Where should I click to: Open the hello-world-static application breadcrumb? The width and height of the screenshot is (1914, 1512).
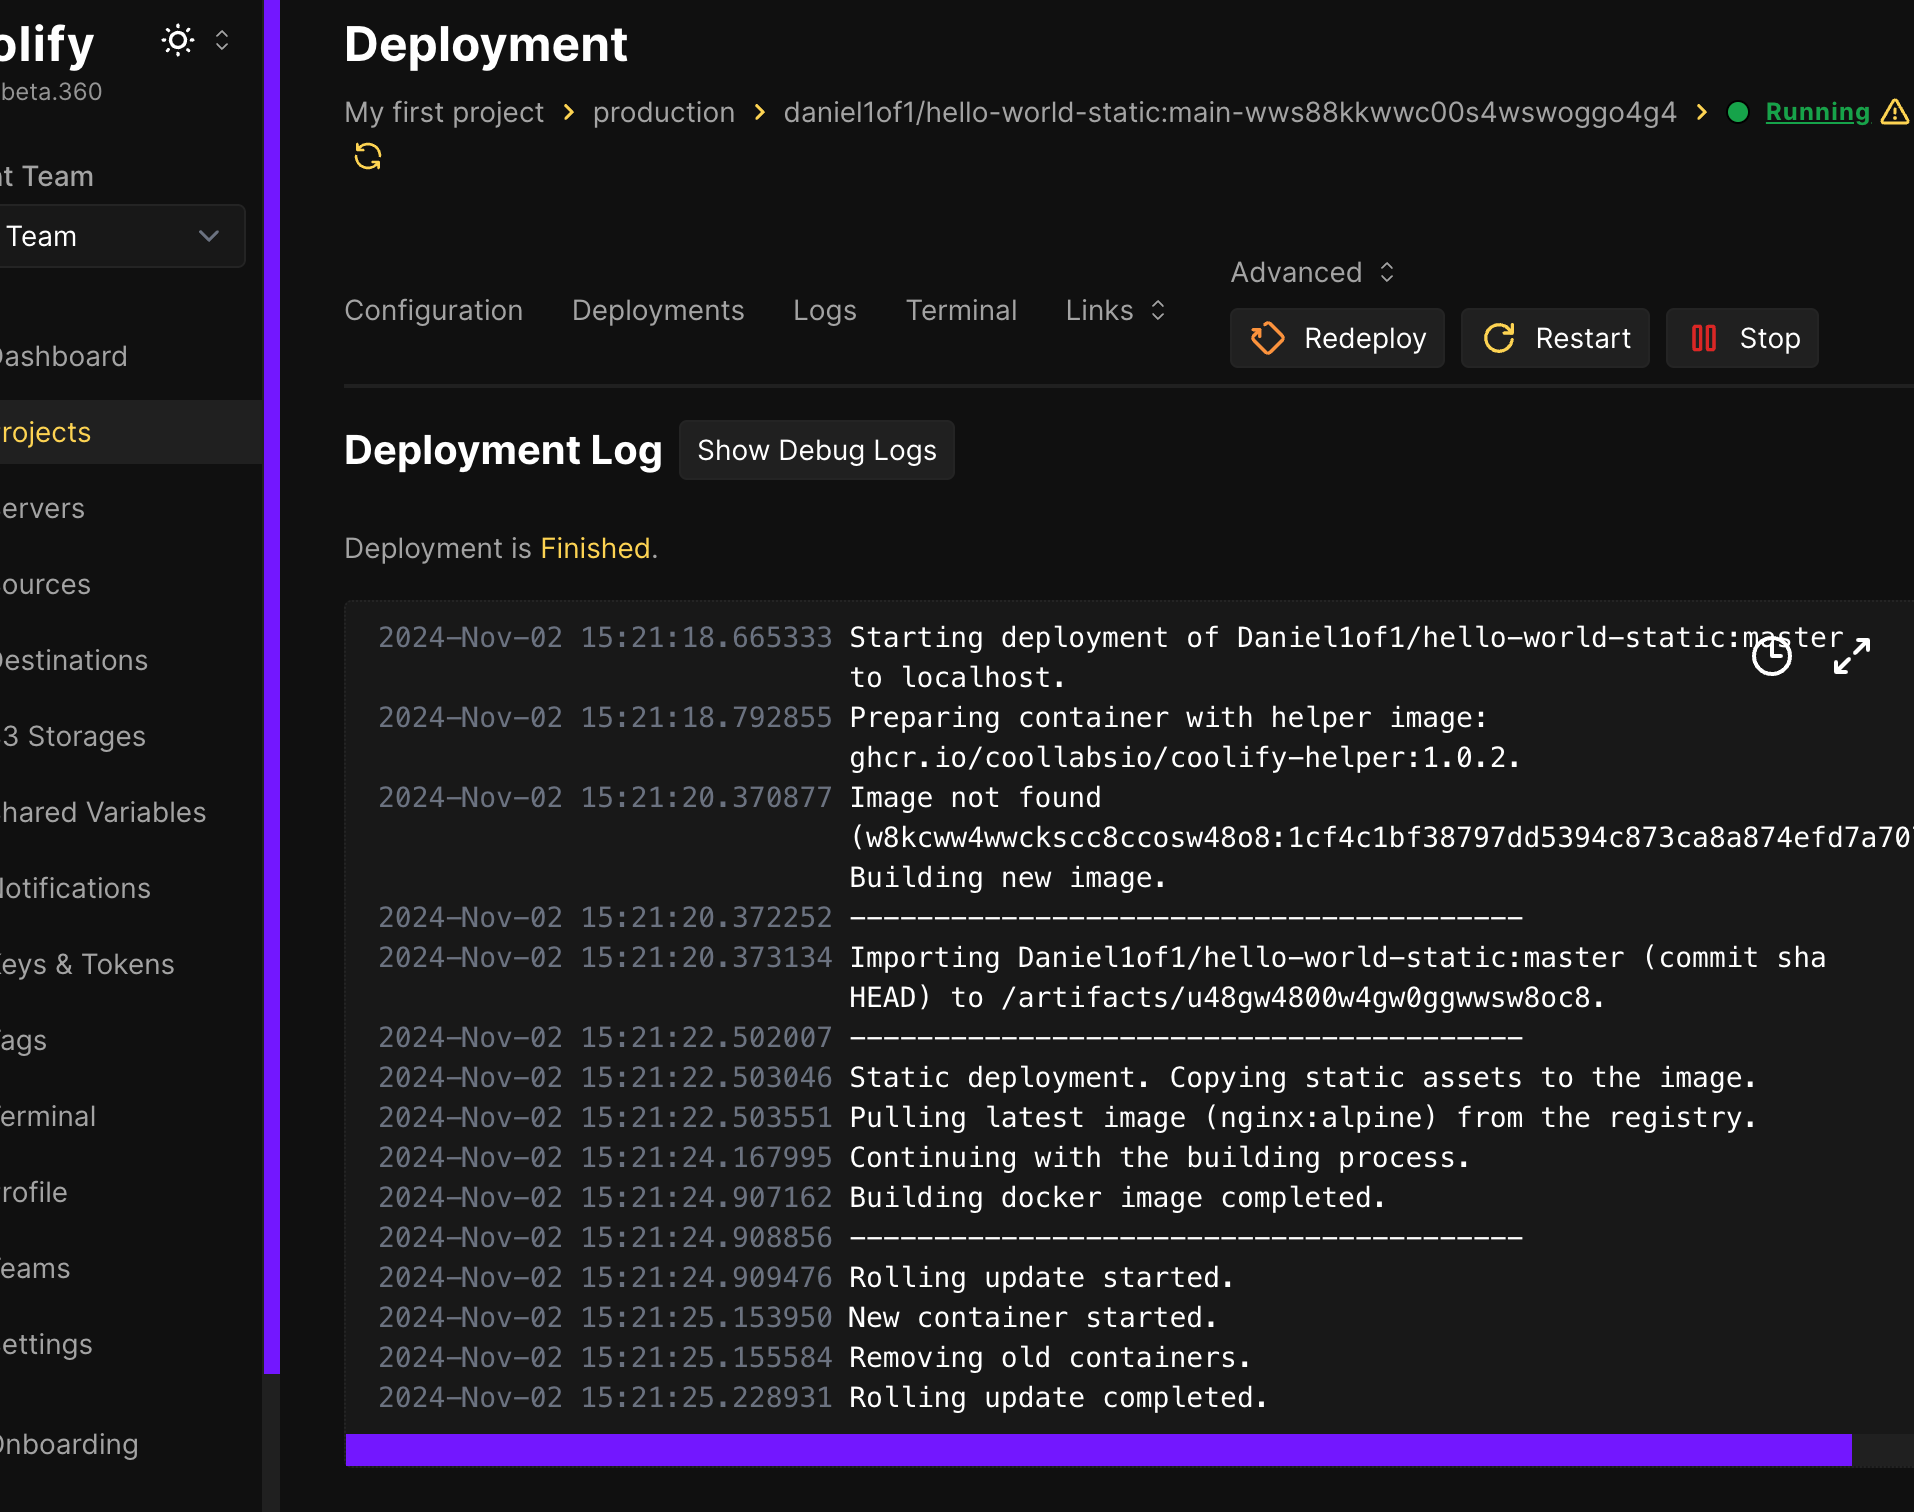[1230, 112]
